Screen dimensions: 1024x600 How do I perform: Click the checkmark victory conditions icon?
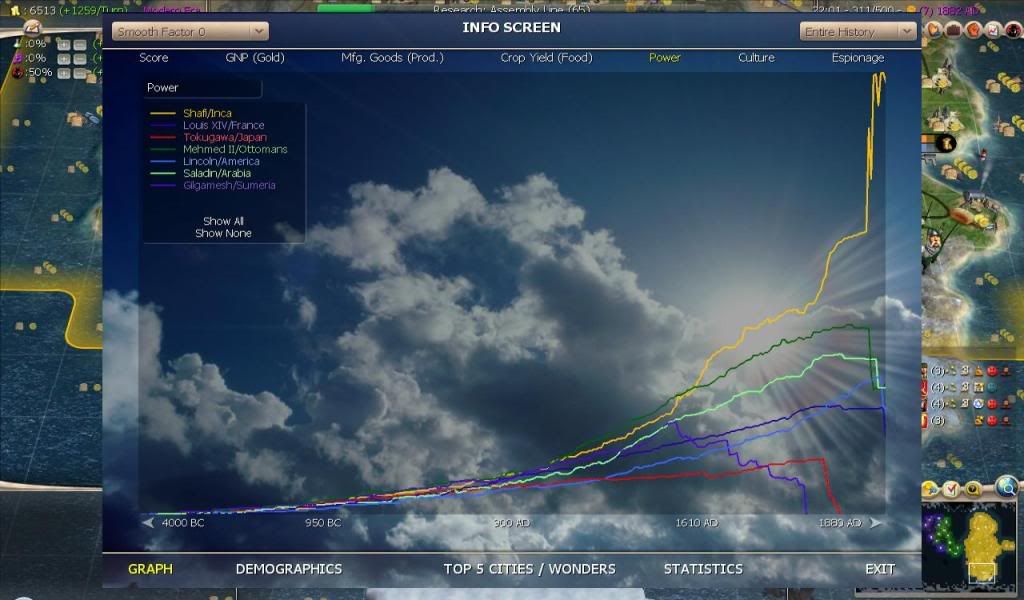point(951,489)
